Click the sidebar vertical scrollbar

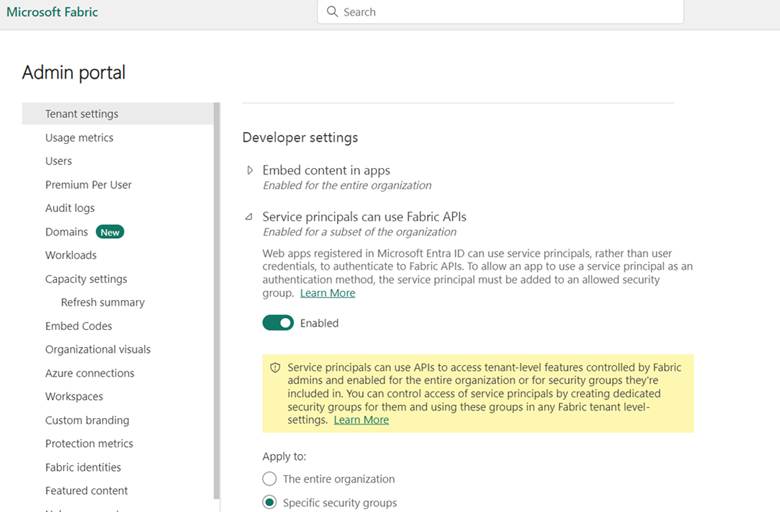click(x=216, y=301)
